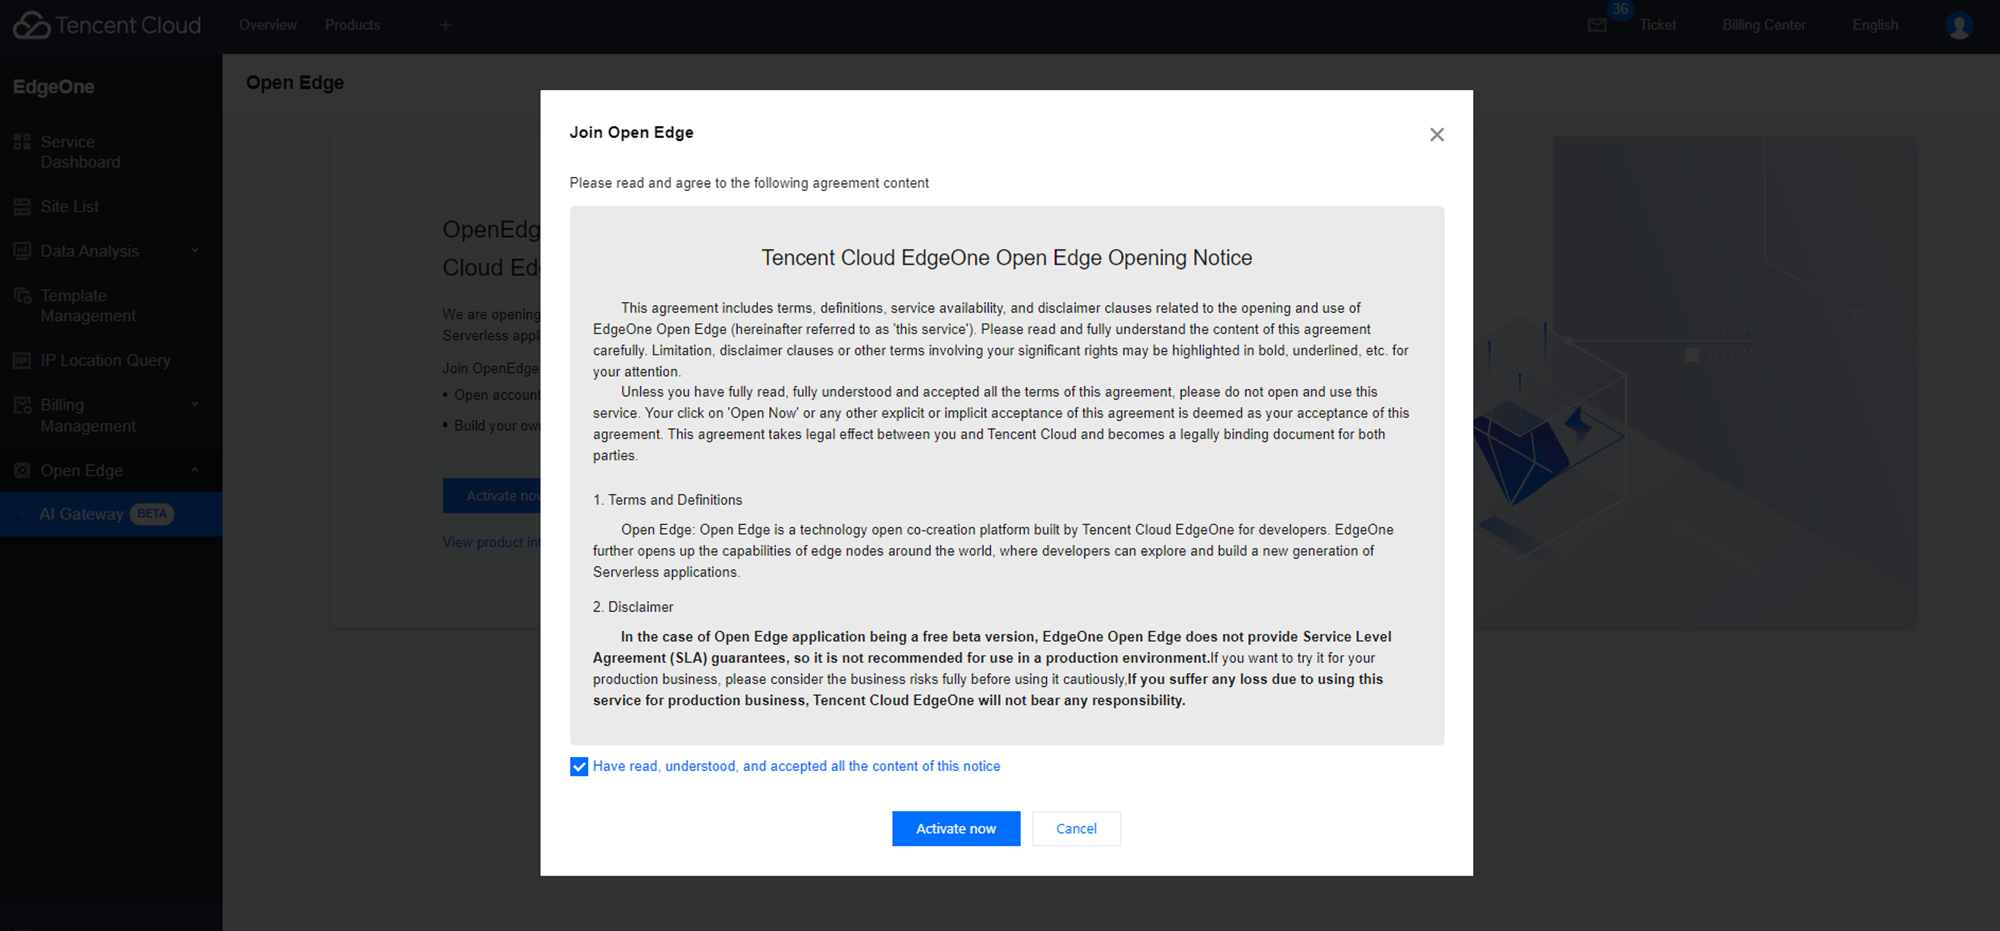Click the '2. Disclaimer' heading
Viewport: 2000px width, 931px height.
point(633,607)
